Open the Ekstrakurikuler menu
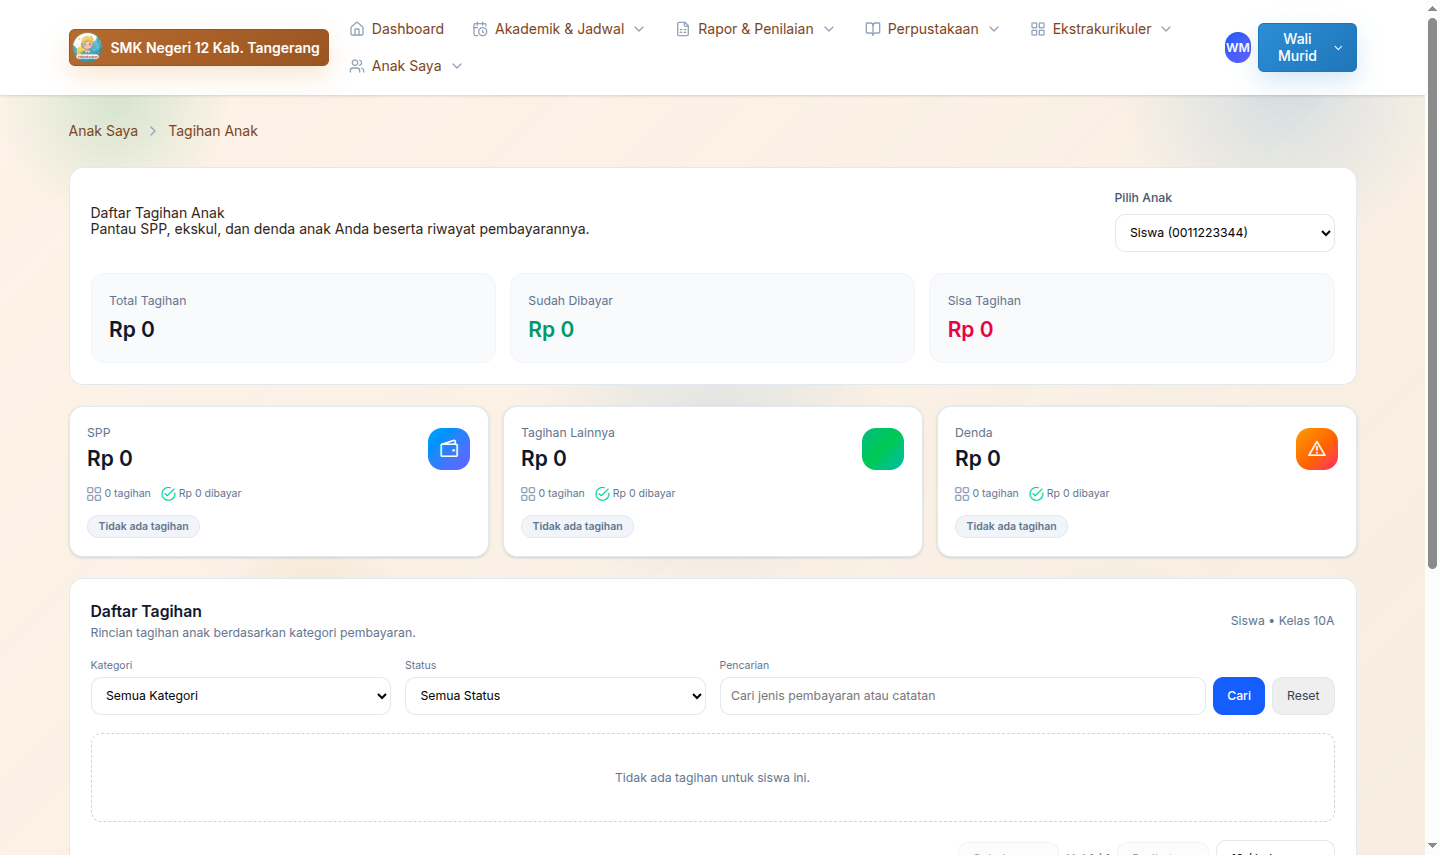 pos(1101,29)
